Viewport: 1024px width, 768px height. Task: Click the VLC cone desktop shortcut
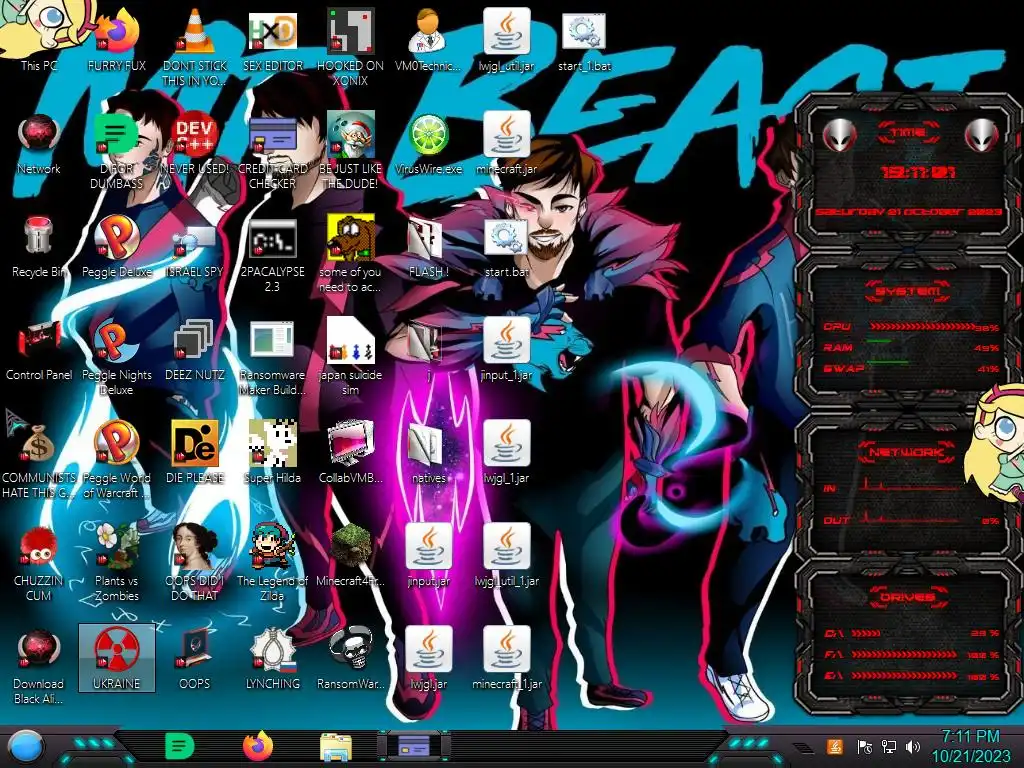point(195,46)
